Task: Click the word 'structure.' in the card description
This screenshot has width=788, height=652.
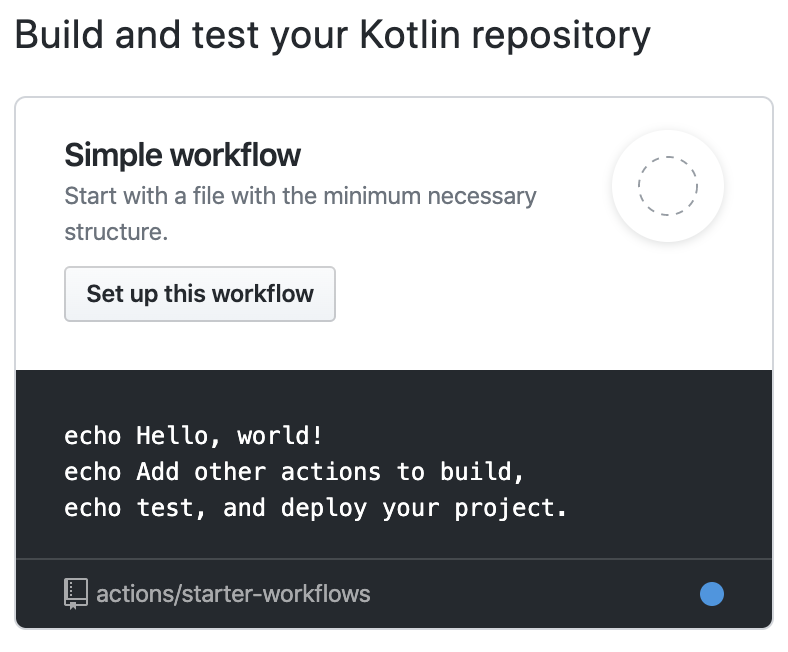Action: point(116,232)
